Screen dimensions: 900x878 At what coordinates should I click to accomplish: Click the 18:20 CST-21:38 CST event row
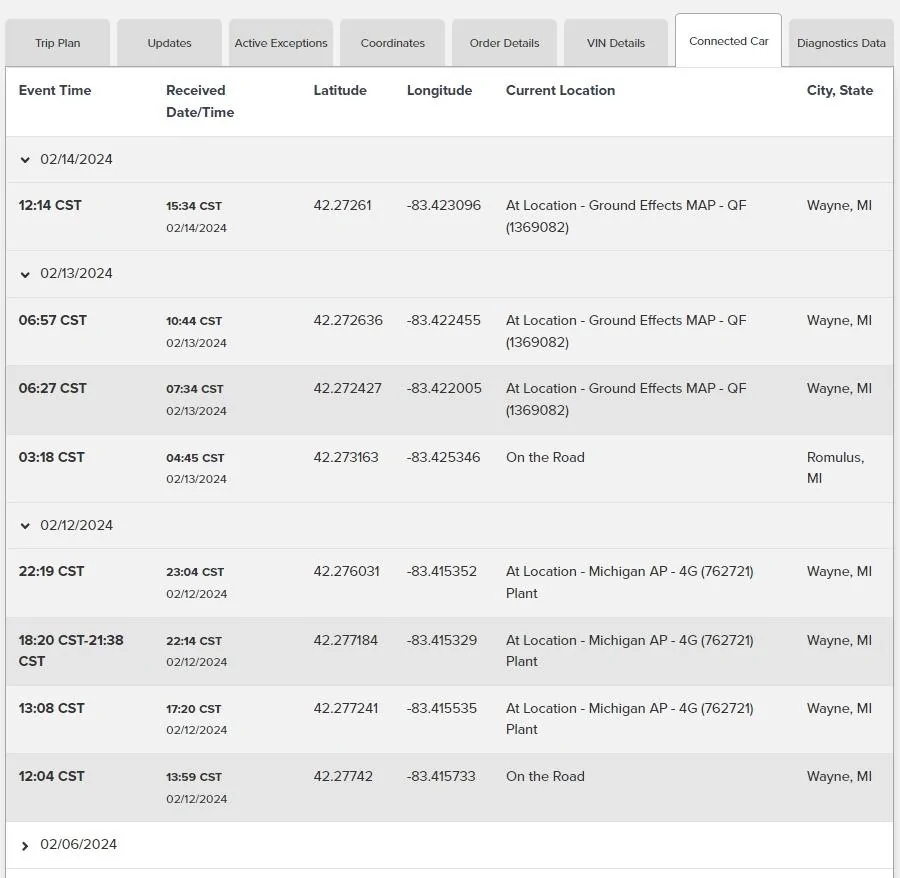449,651
